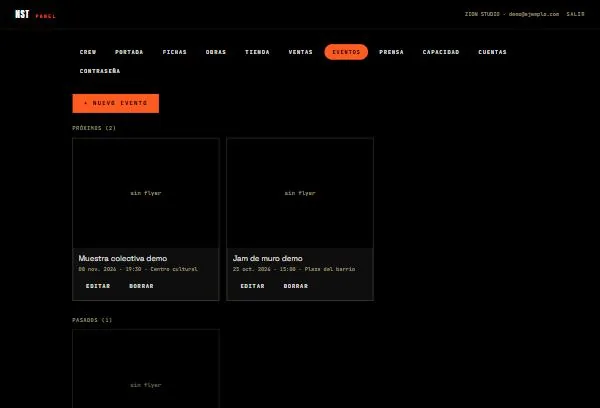Open the Ventas tab
600x408 pixels.
coord(300,52)
